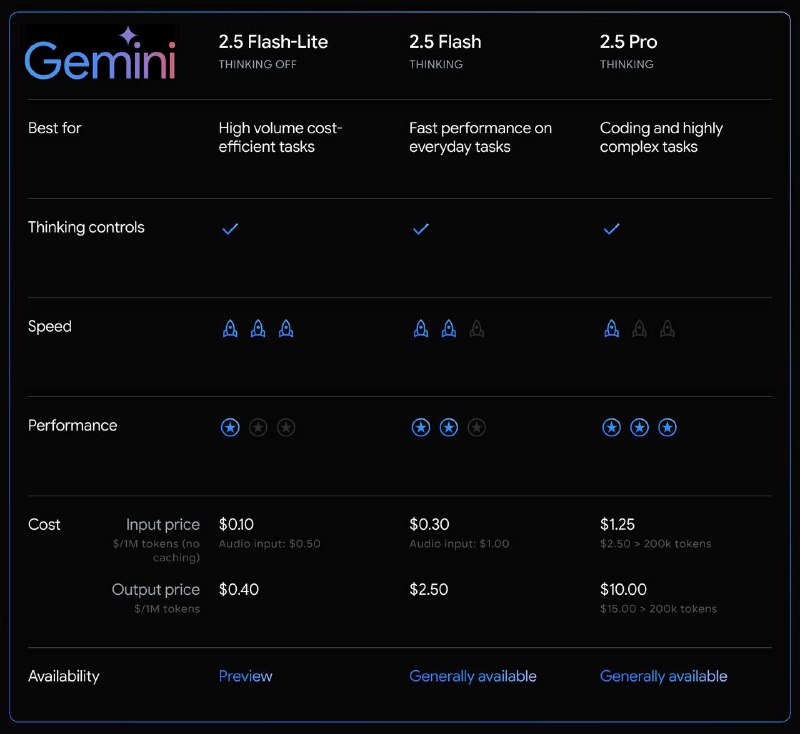Click the '$2.50' output price for 2.5 Flash
The height and width of the screenshot is (734, 800).
(x=429, y=590)
